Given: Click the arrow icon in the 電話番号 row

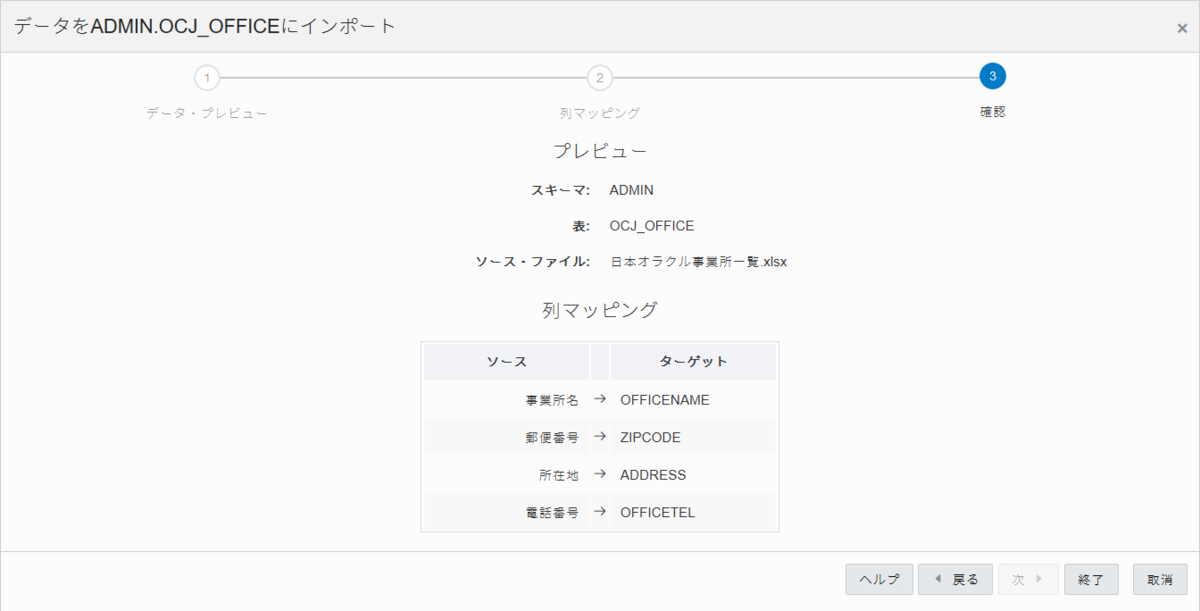Looking at the screenshot, I should pos(600,512).
